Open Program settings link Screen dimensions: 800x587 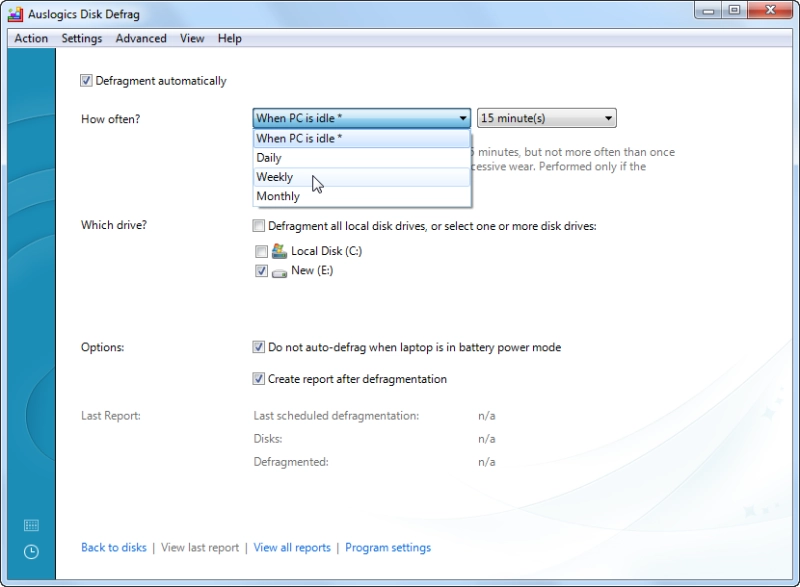pos(388,548)
